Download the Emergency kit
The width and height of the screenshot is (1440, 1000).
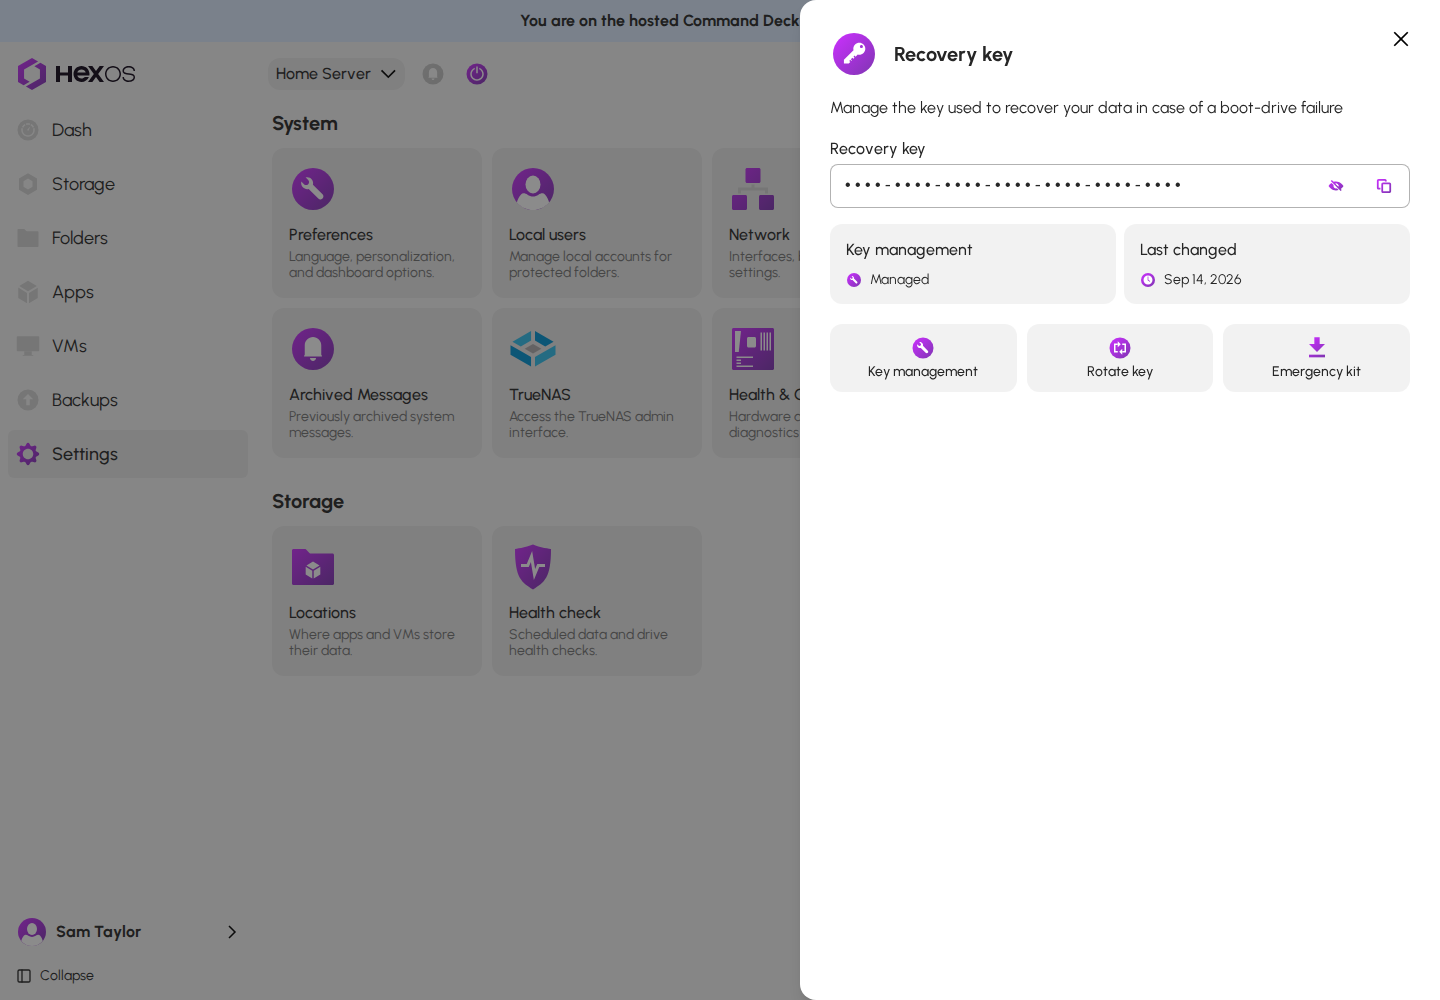(x=1316, y=358)
